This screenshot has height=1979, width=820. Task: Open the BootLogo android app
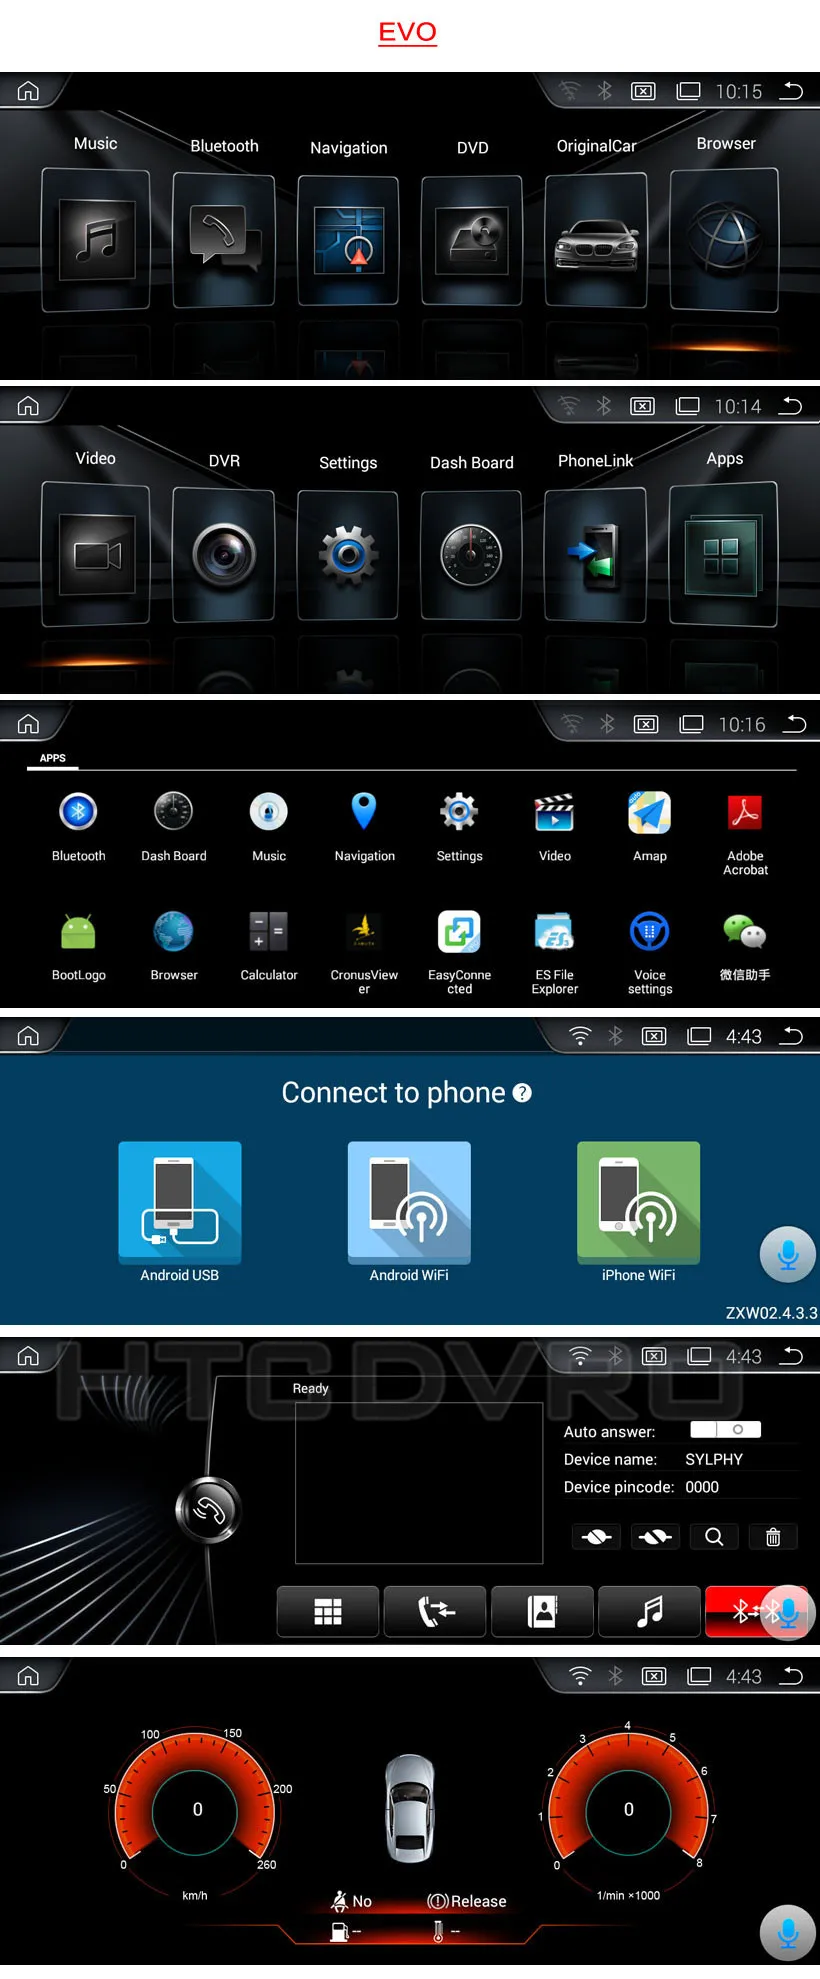[x=79, y=945]
